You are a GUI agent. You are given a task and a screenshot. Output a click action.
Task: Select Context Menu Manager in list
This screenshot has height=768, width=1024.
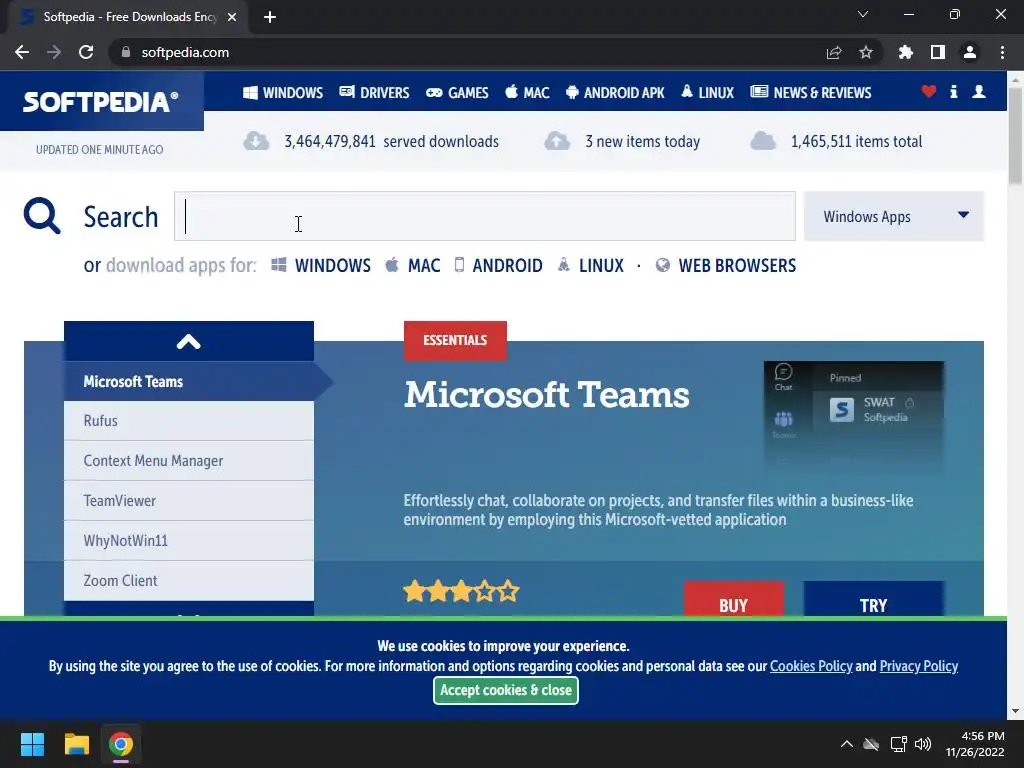(189, 461)
